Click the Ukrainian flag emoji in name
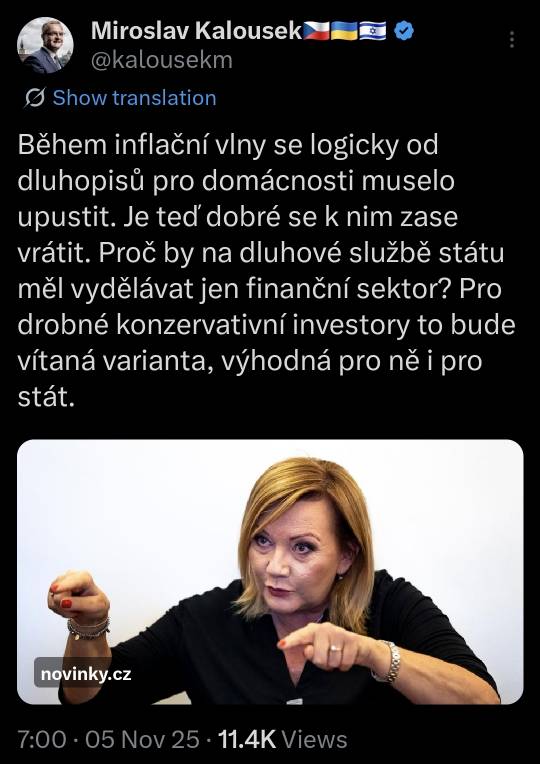Image resolution: width=540 pixels, height=764 pixels. point(345,31)
